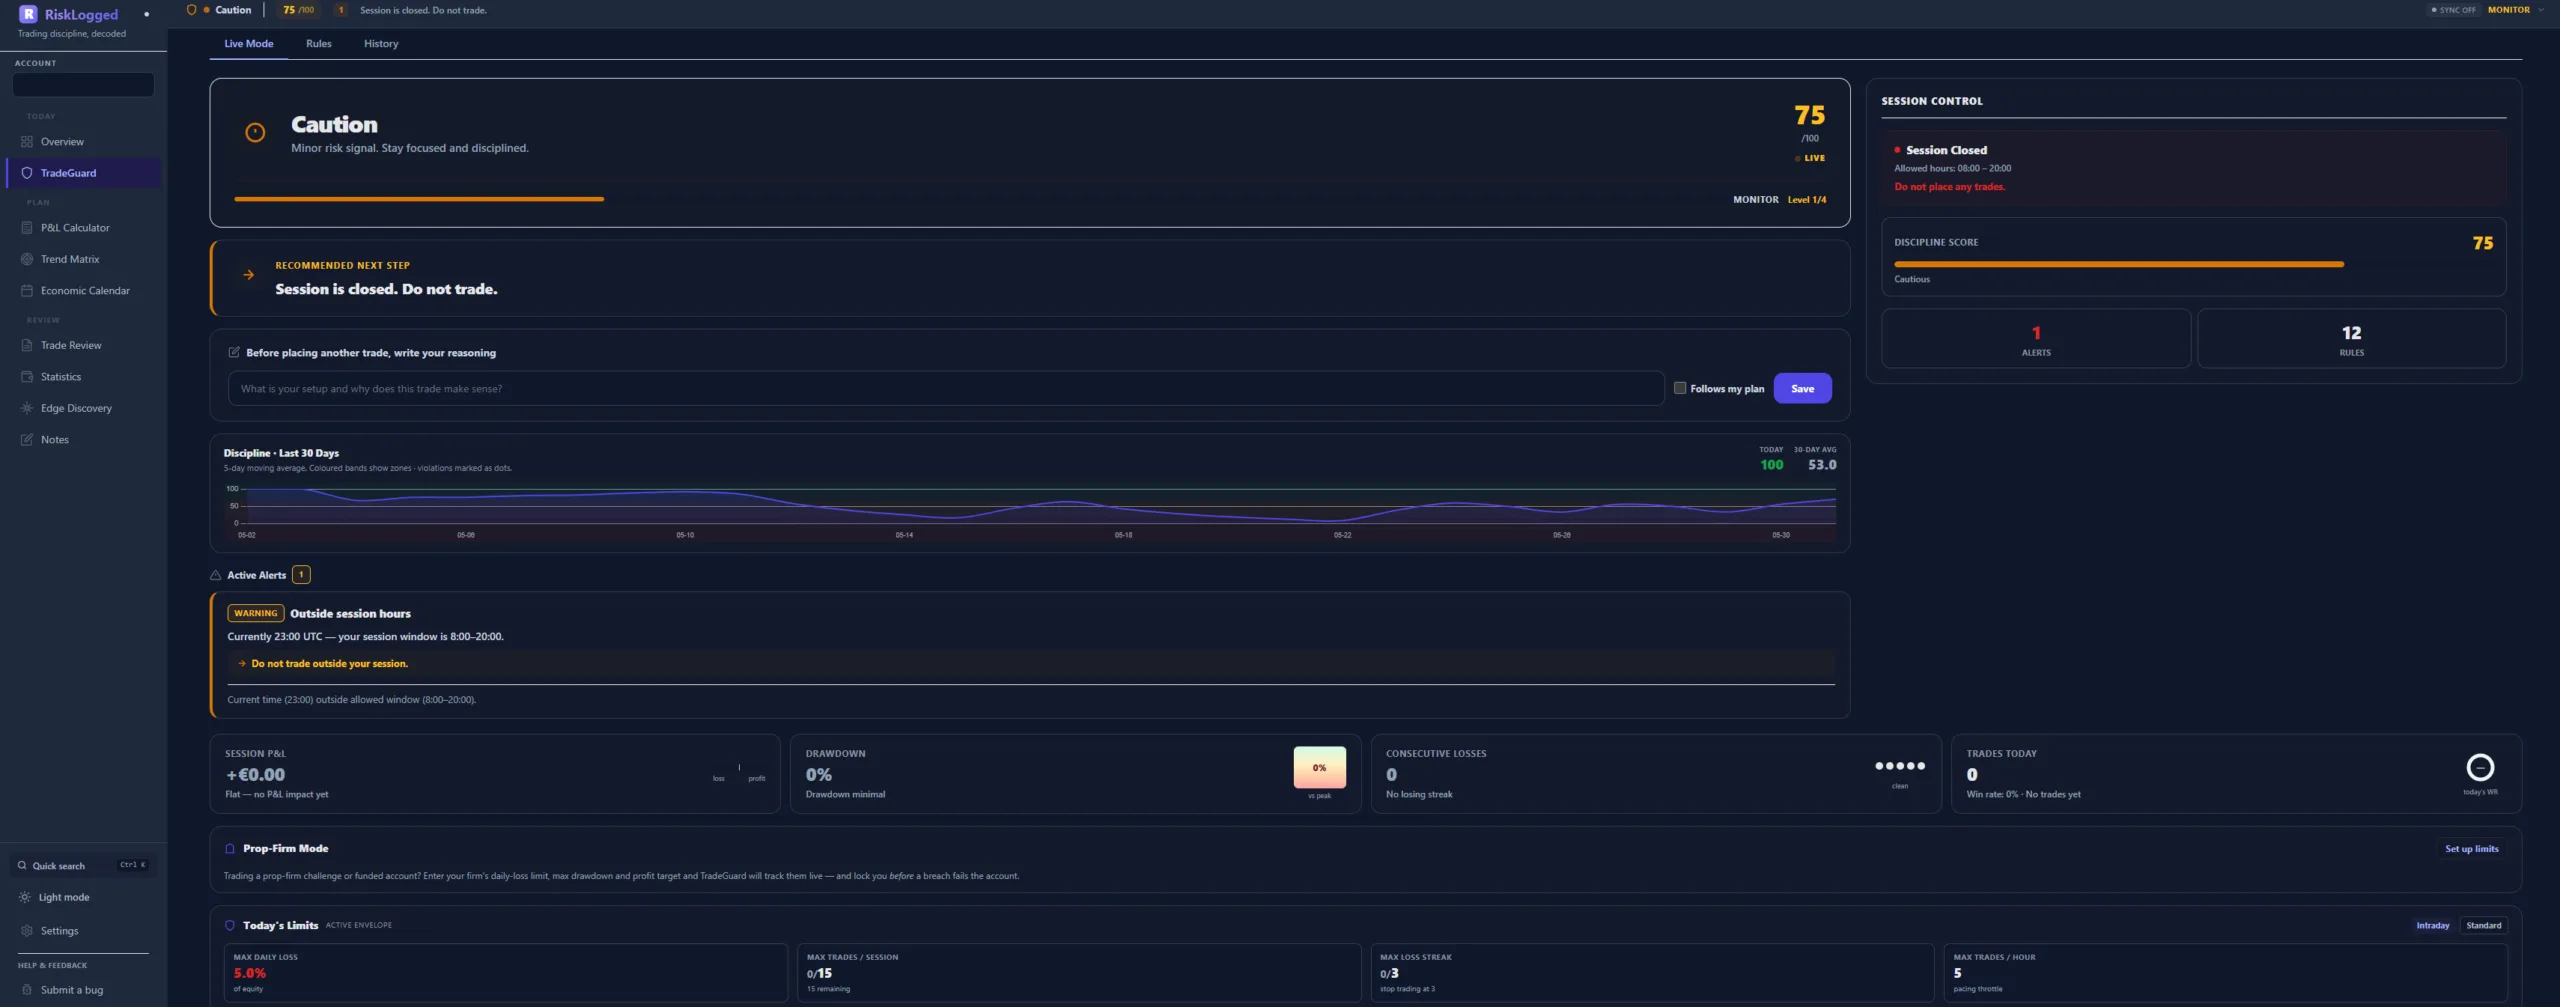
Task: Click the reasoning edit pencil icon
Action: pyautogui.click(x=234, y=353)
